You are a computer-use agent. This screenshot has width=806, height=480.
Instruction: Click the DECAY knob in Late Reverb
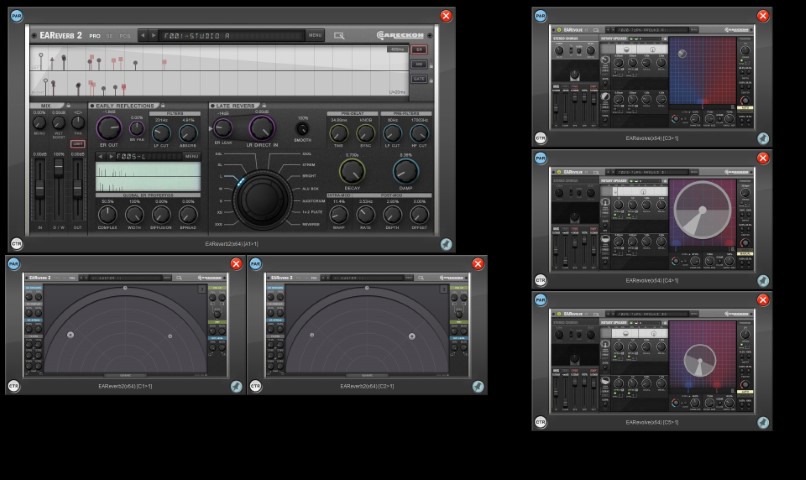[x=352, y=171]
